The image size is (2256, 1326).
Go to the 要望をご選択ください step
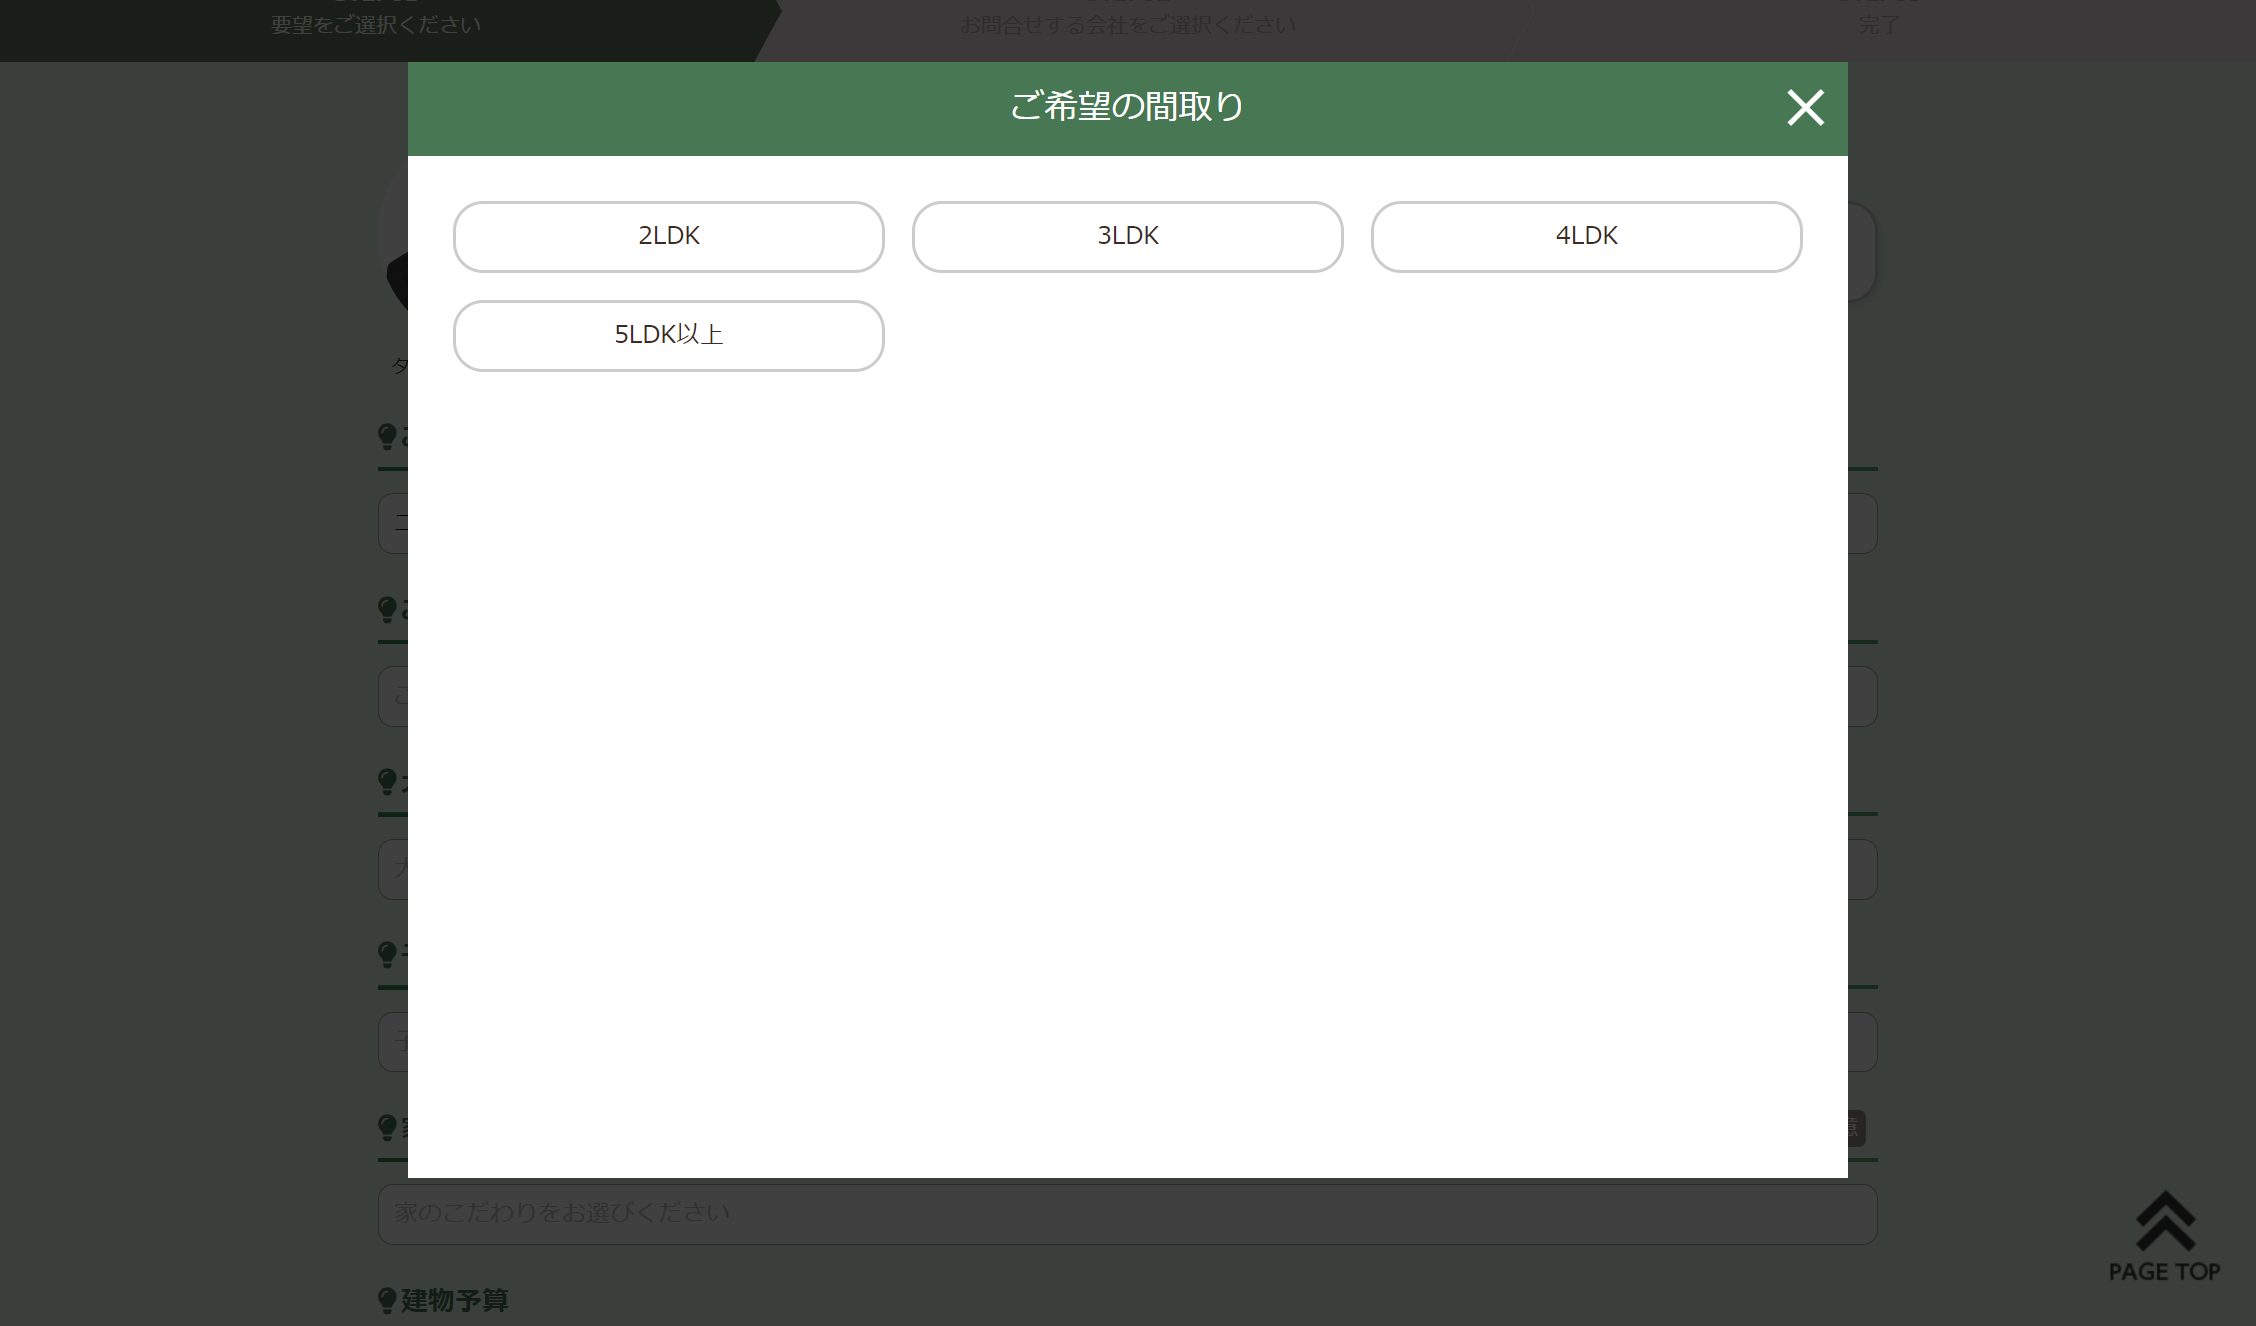376,25
